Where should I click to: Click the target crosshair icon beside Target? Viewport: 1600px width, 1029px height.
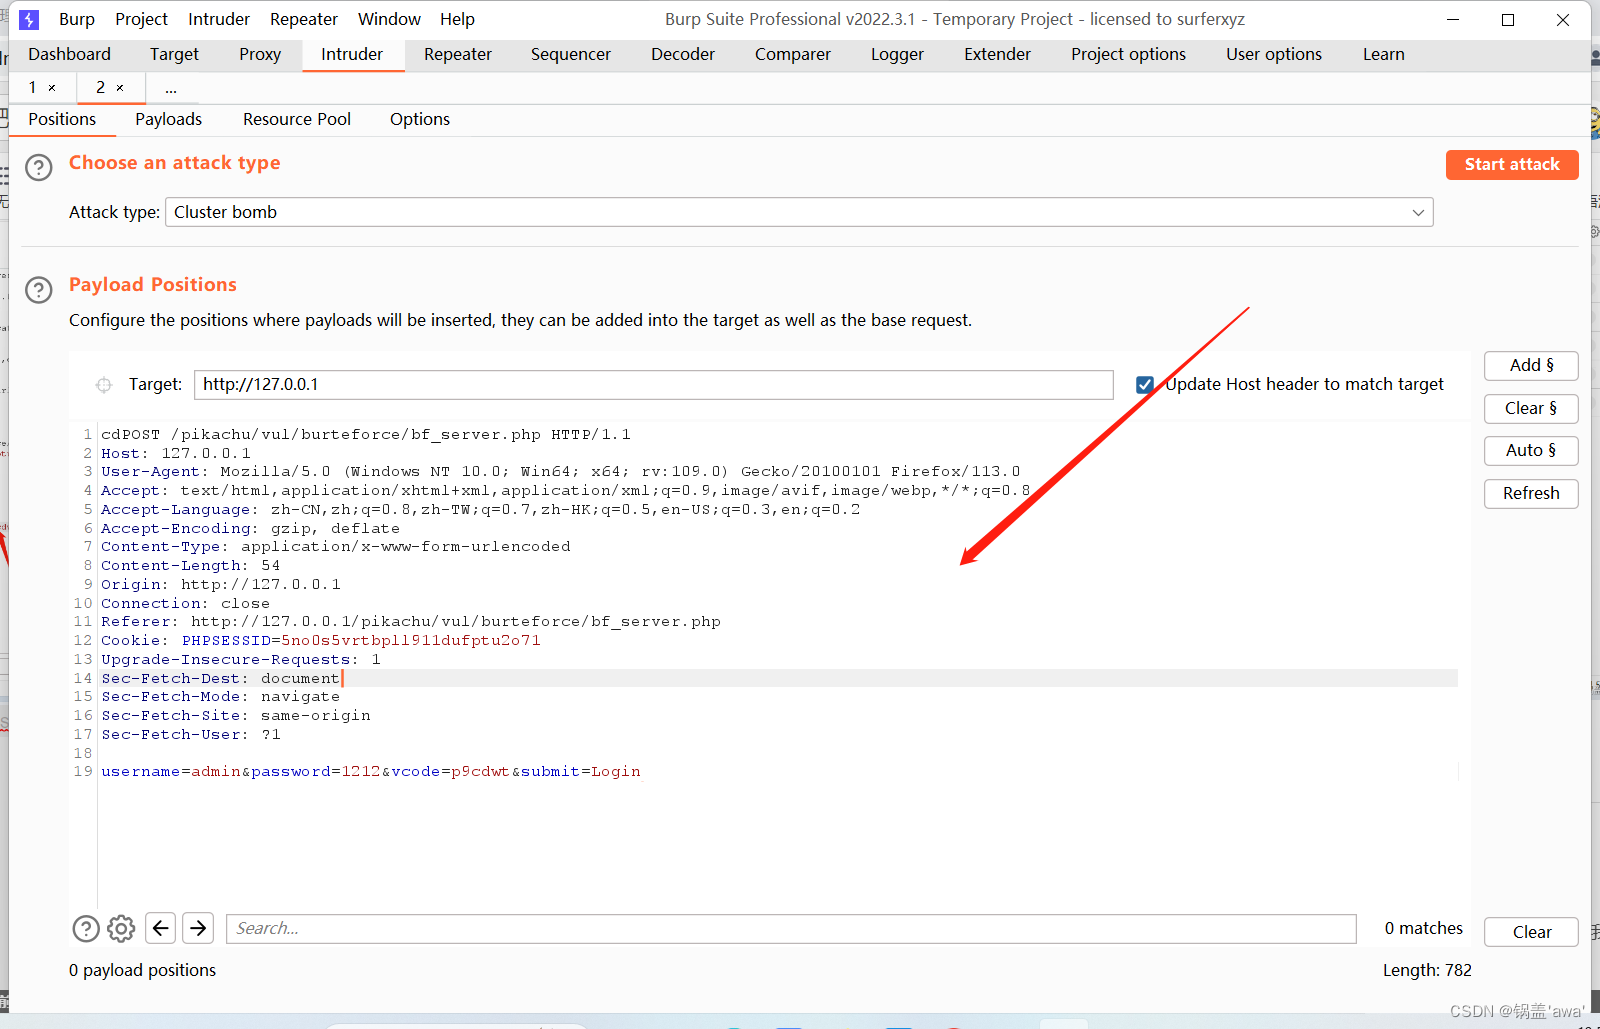tap(104, 385)
